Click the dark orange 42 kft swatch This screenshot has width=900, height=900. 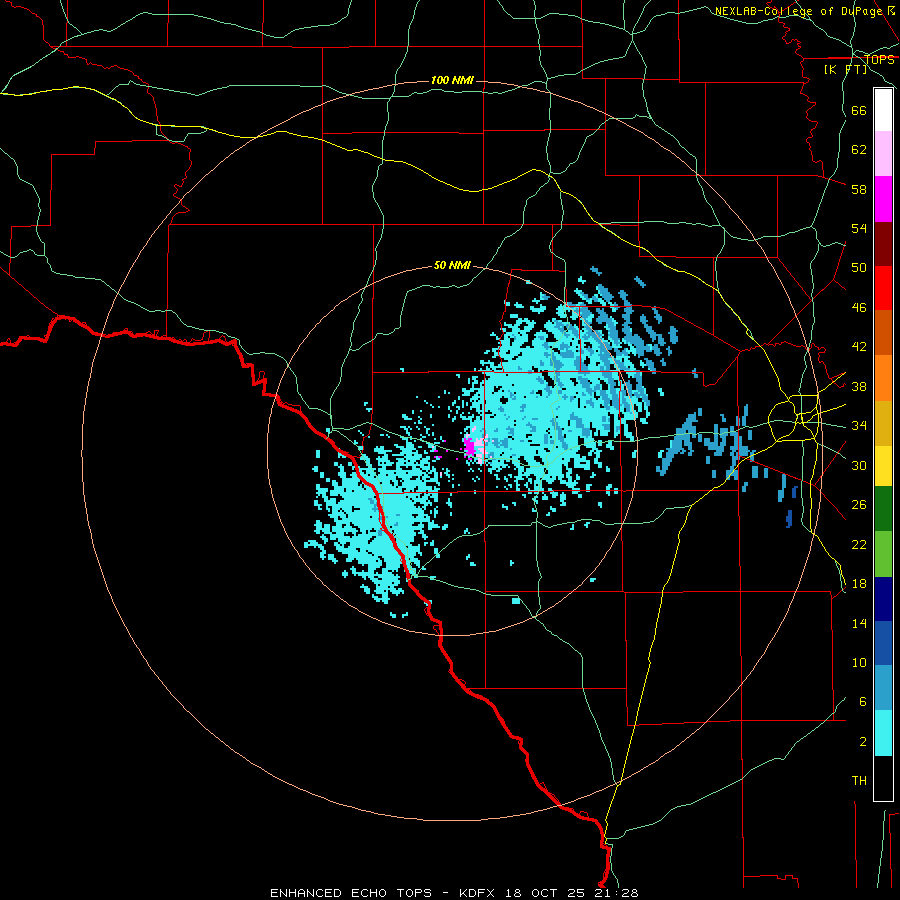[x=883, y=333]
